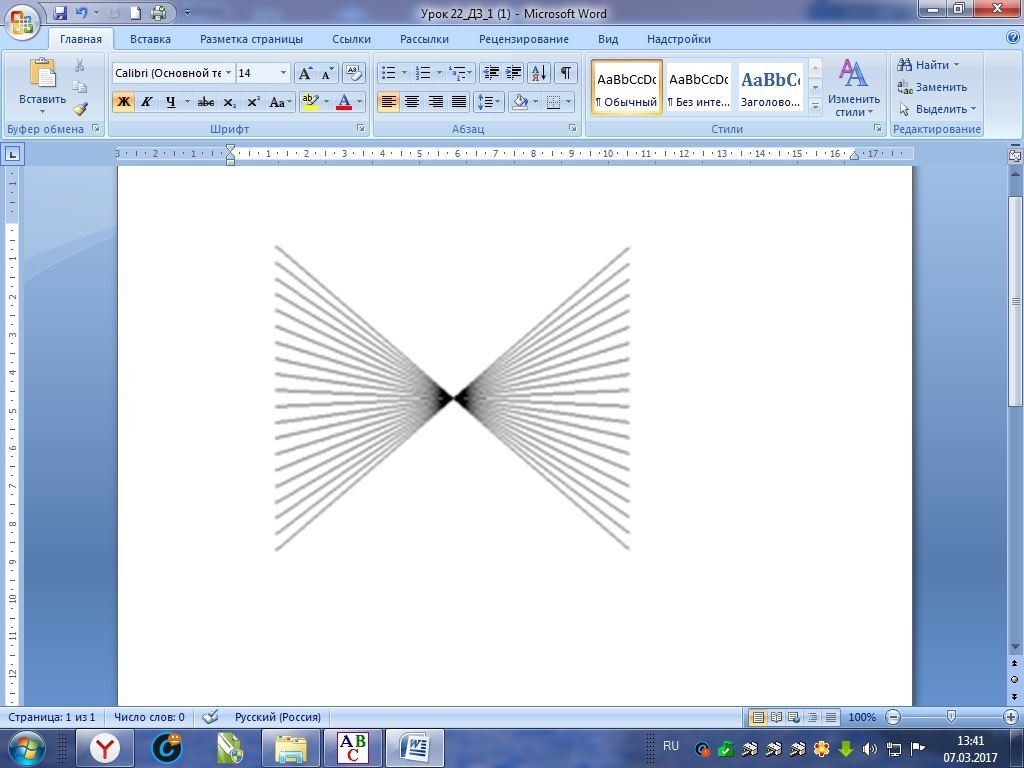Click the Clear Formatting eraser icon
This screenshot has width=1024, height=768.
click(x=354, y=73)
